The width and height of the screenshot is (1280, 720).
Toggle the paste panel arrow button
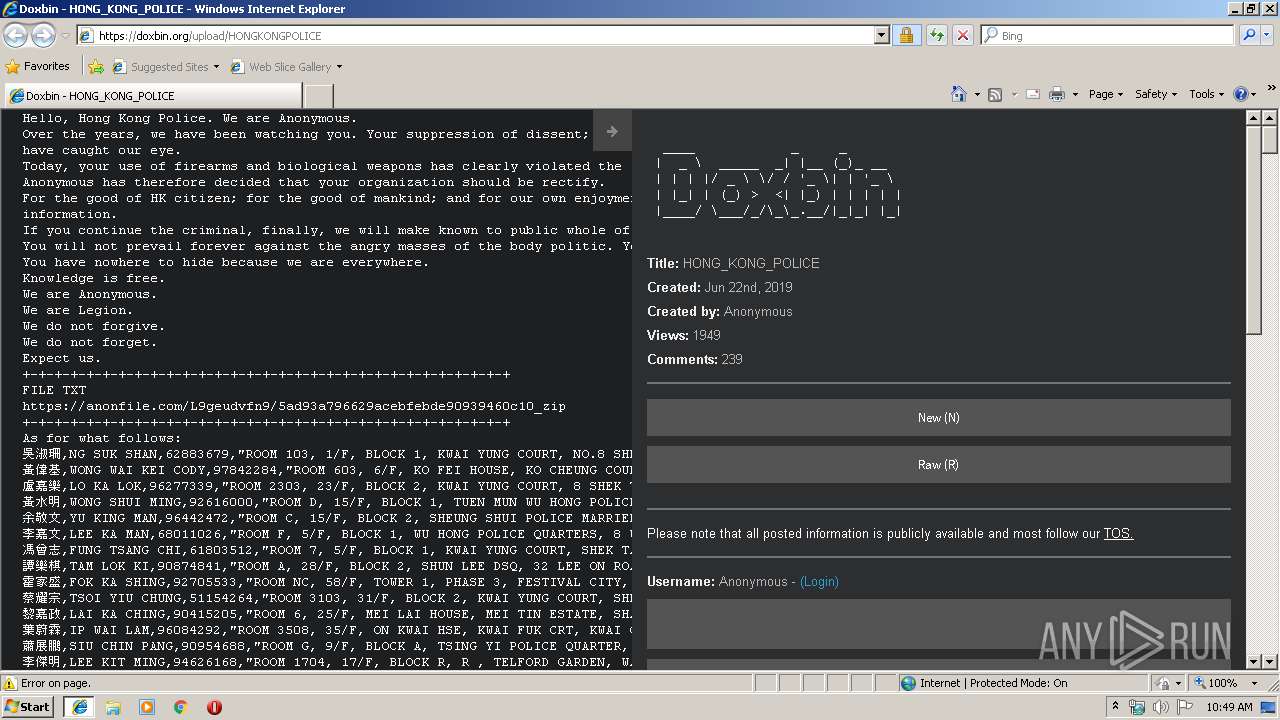(x=612, y=131)
